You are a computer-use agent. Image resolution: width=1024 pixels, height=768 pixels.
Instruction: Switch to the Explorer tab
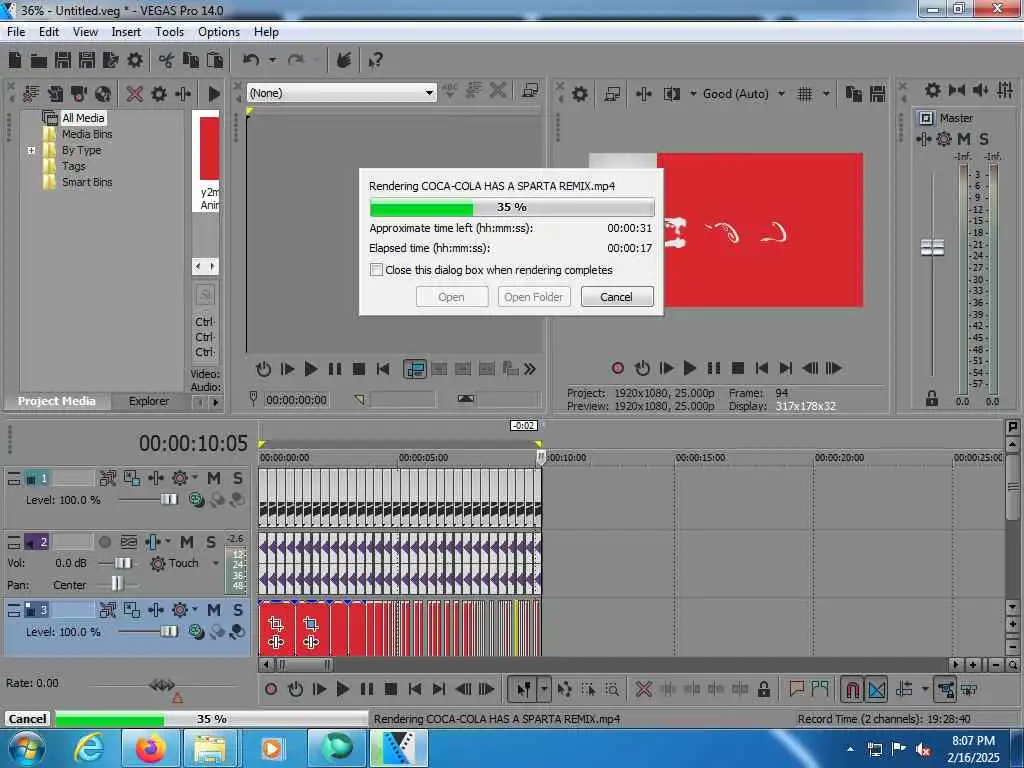(x=149, y=401)
